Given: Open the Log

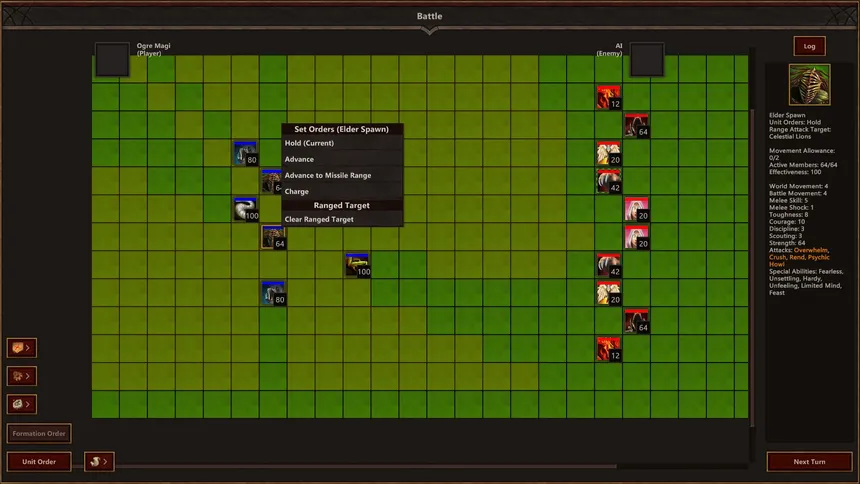Looking at the screenshot, I should (810, 46).
